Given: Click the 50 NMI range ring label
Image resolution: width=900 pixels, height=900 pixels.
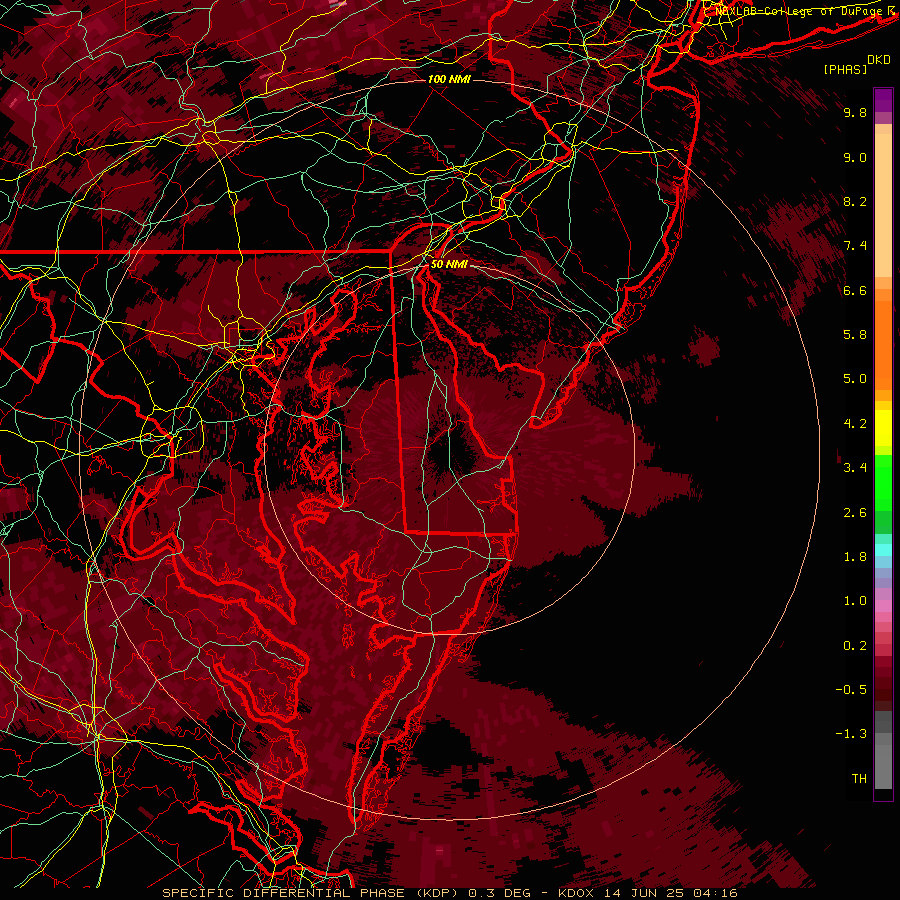Looking at the screenshot, I should (449, 264).
